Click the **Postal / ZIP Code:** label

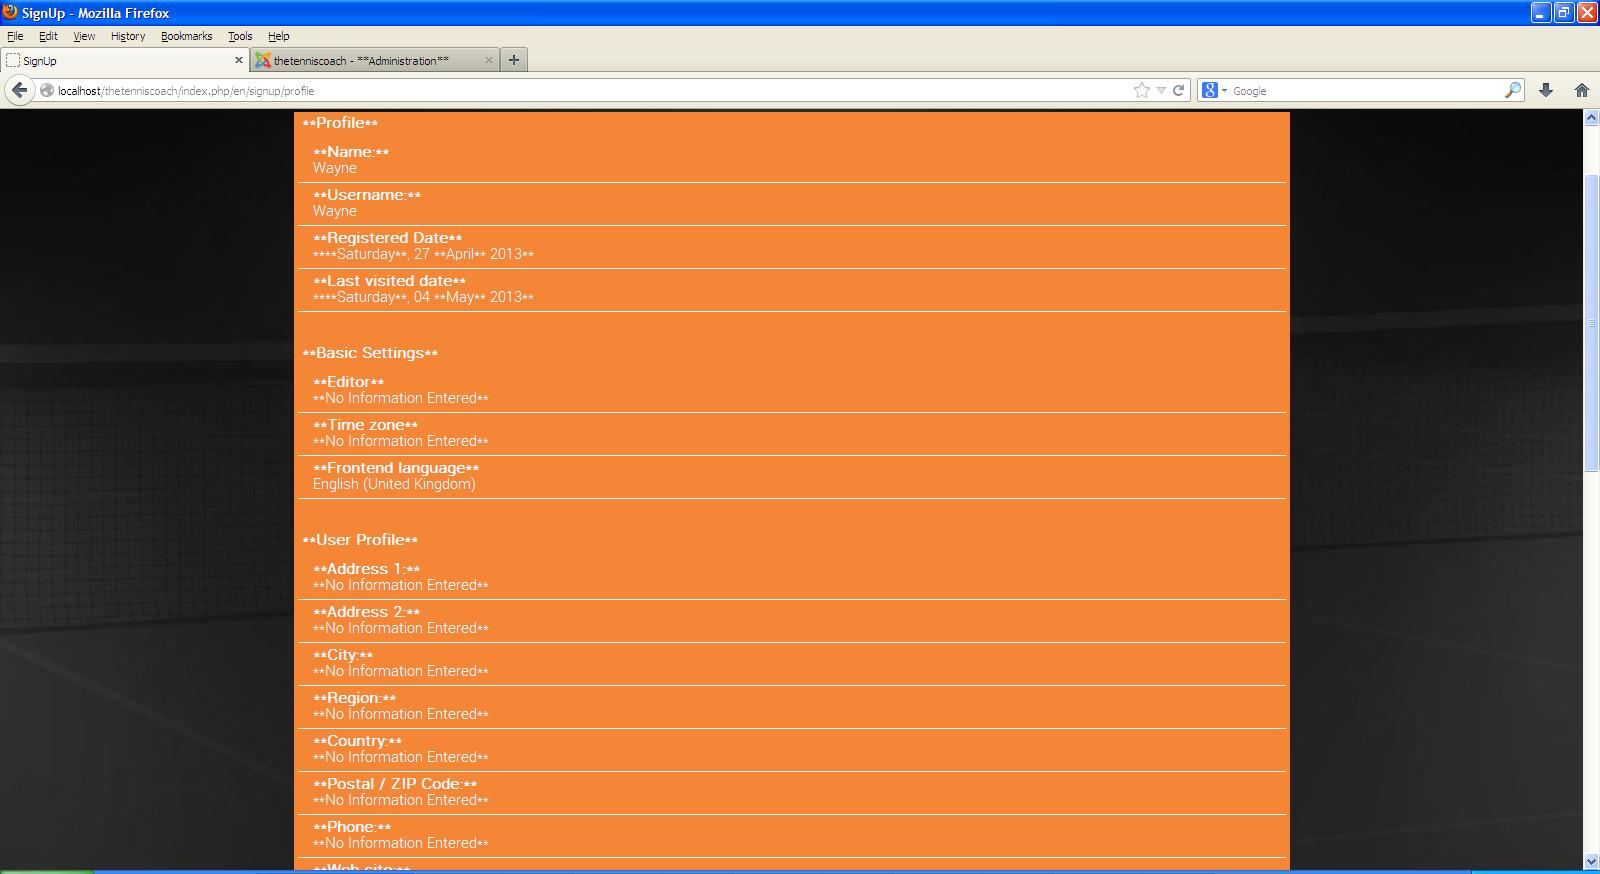tap(395, 784)
